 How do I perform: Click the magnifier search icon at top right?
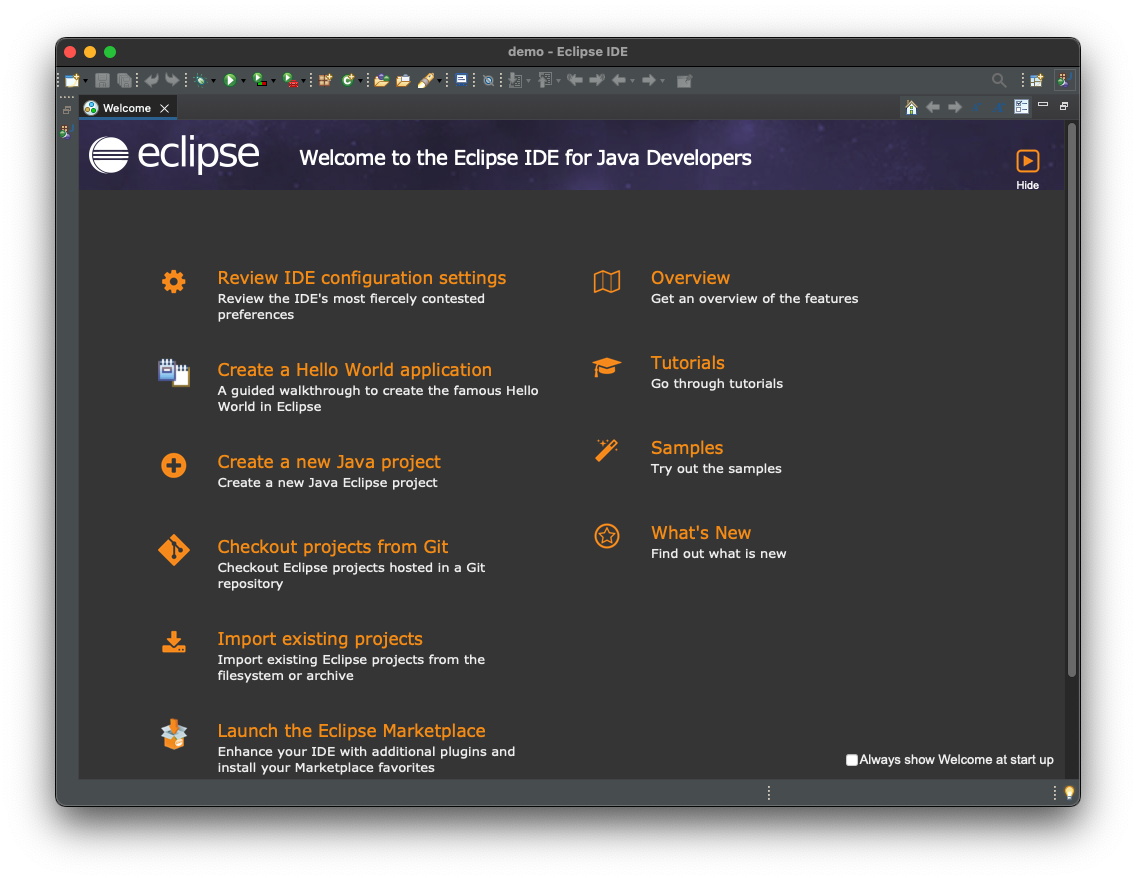[x=998, y=80]
